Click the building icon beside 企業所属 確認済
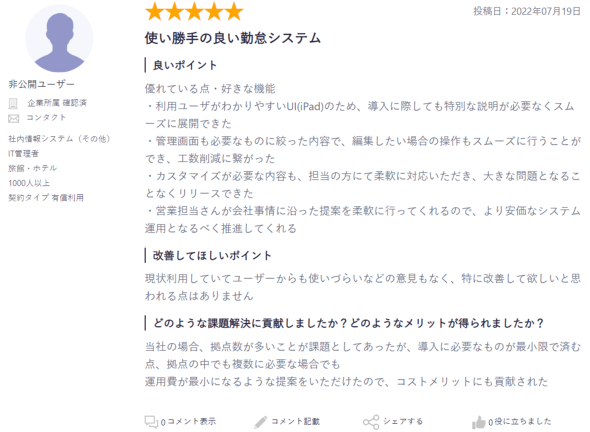This screenshot has width=590, height=432. coord(13,103)
